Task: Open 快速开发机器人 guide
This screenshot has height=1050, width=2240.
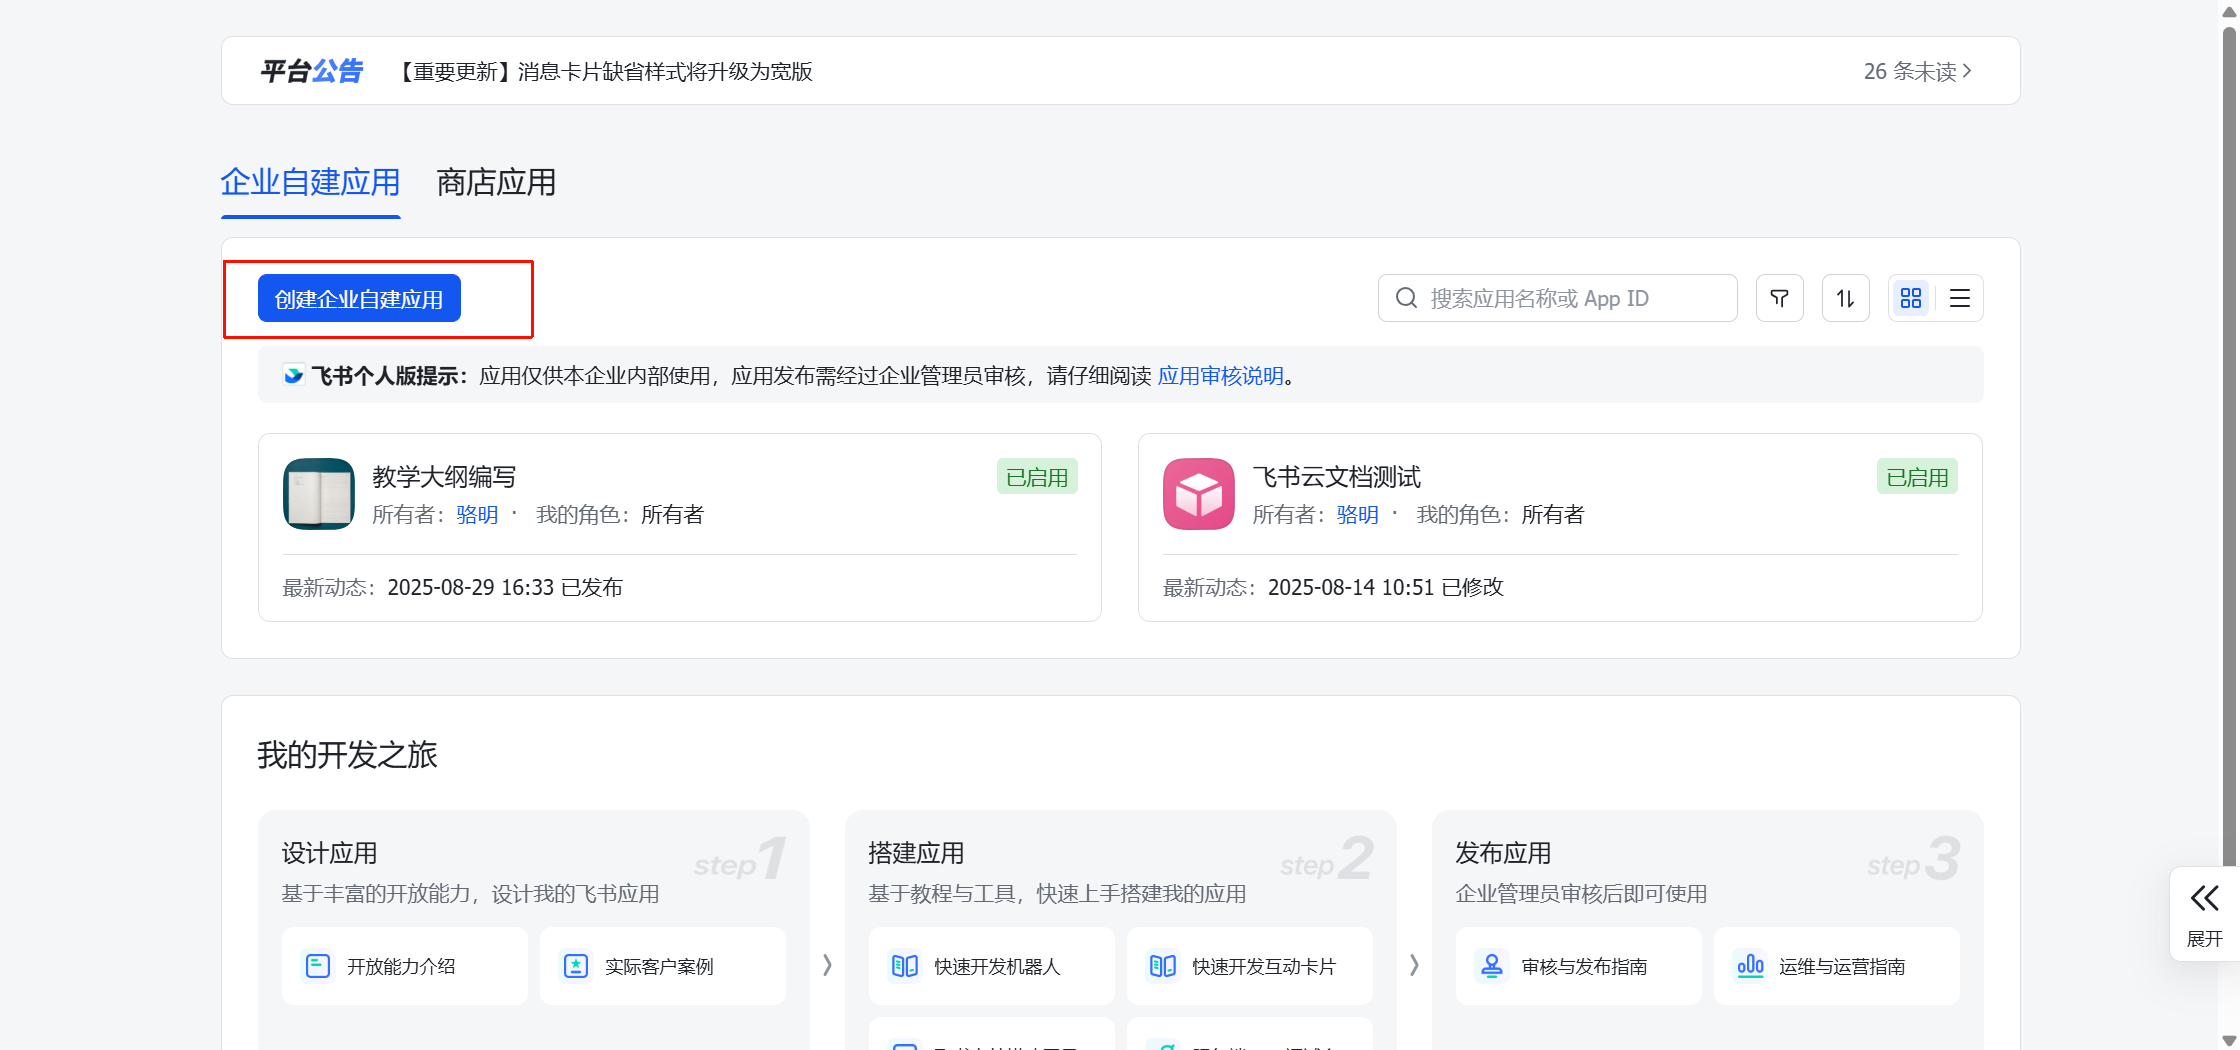Action: 991,966
